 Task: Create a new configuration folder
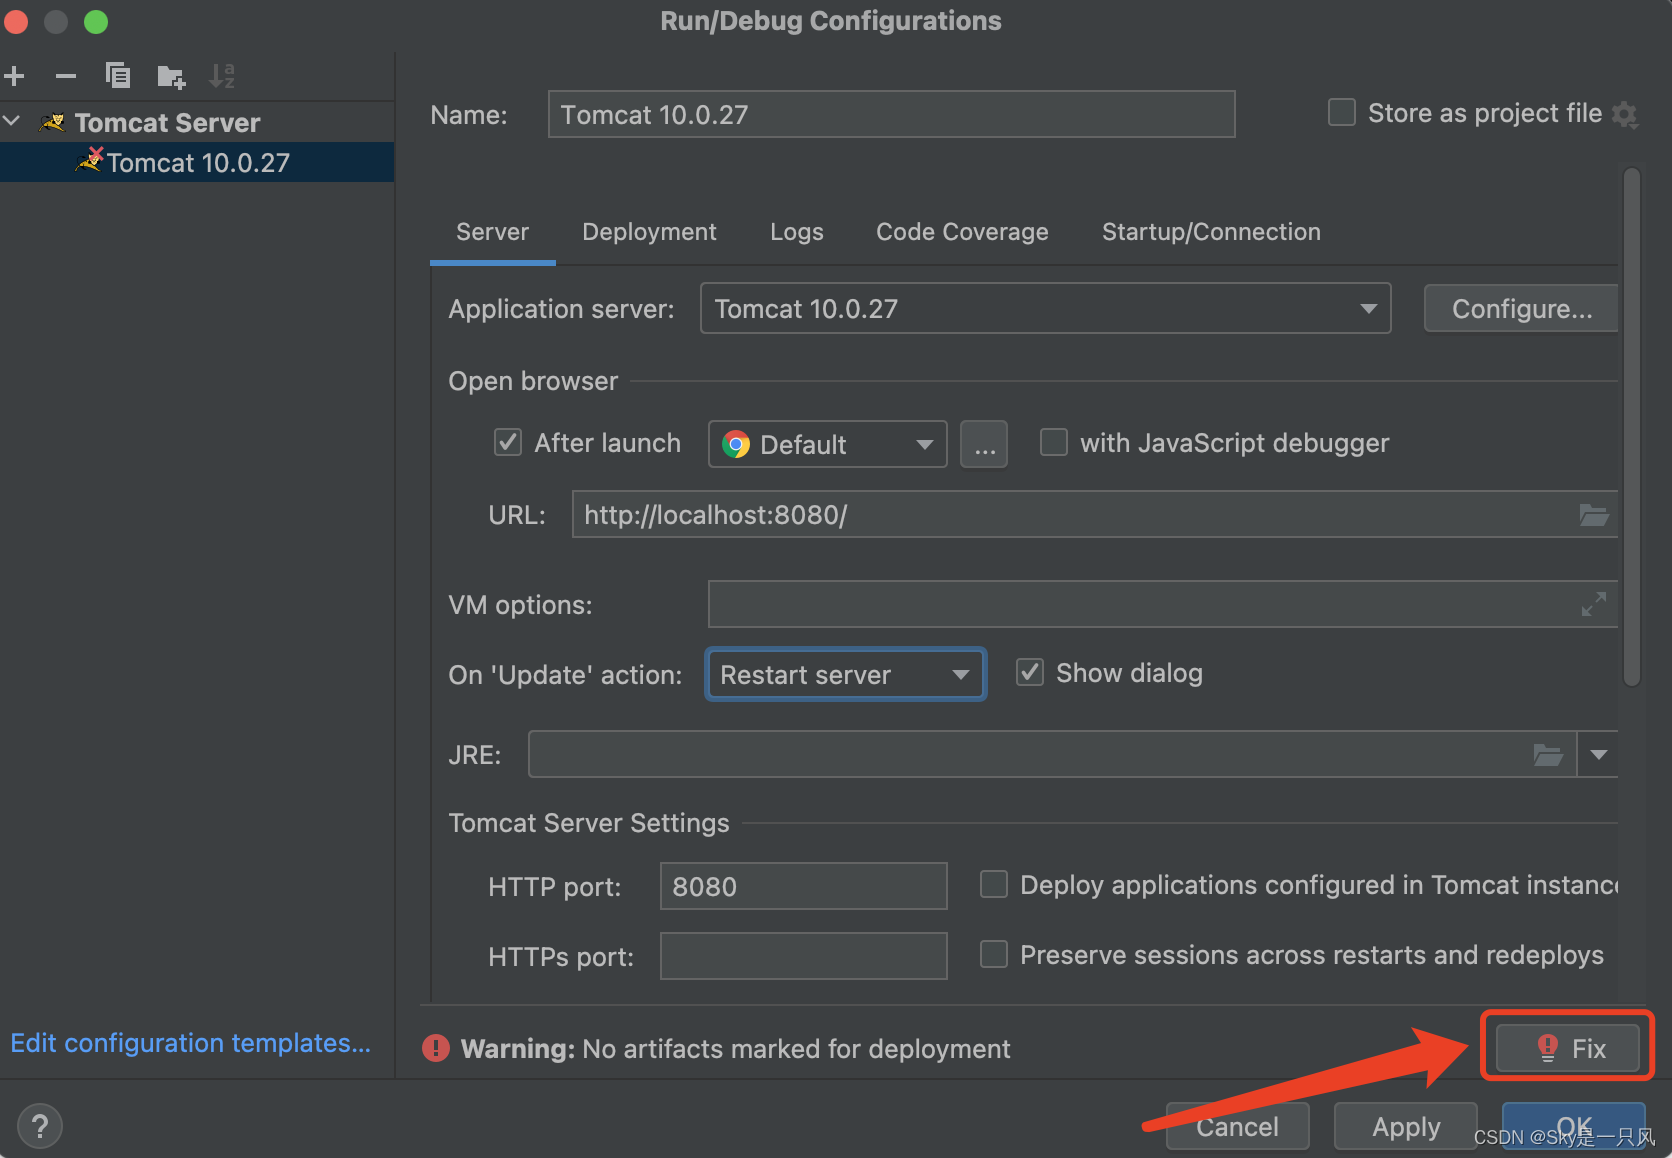coord(171,76)
